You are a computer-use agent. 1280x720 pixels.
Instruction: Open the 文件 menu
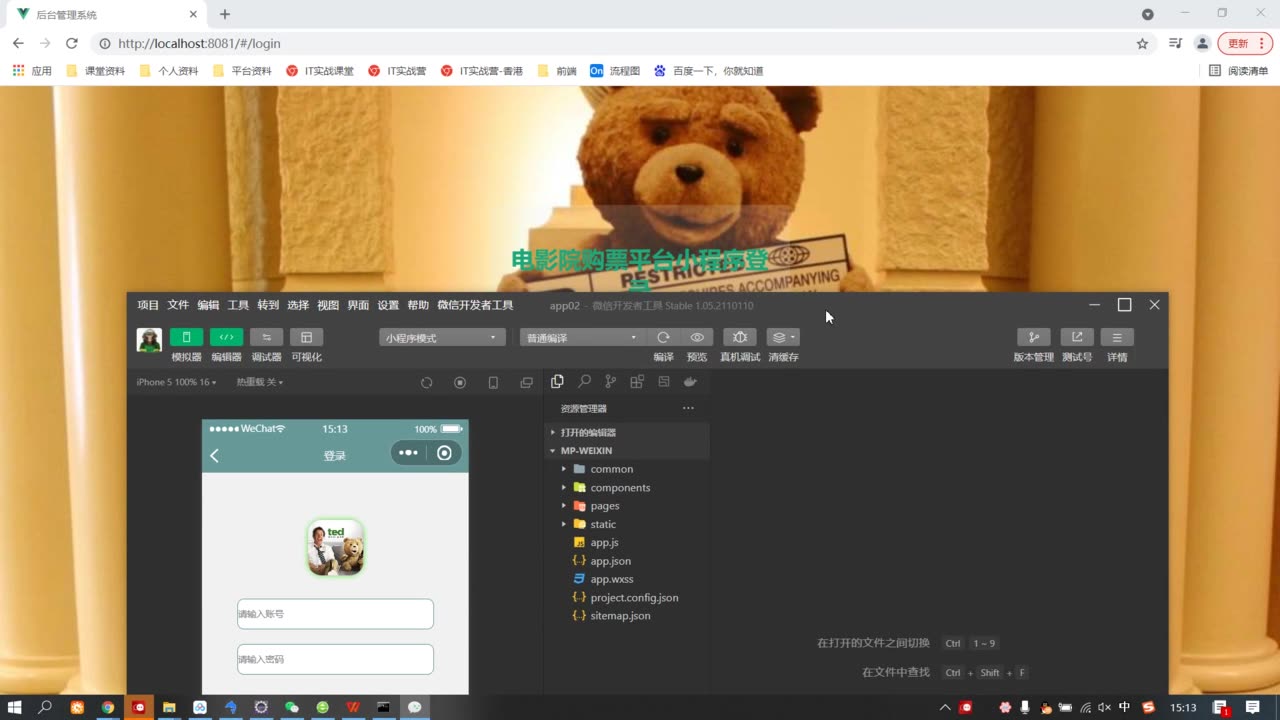tap(178, 305)
